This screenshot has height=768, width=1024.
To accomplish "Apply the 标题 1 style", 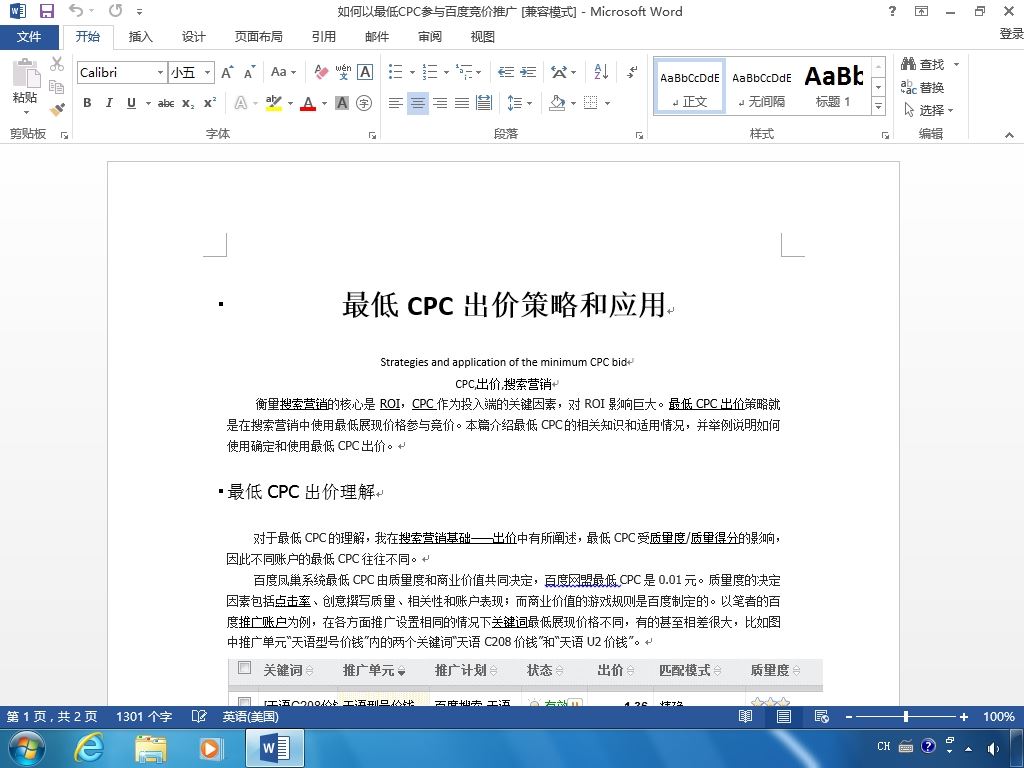I will click(x=833, y=87).
